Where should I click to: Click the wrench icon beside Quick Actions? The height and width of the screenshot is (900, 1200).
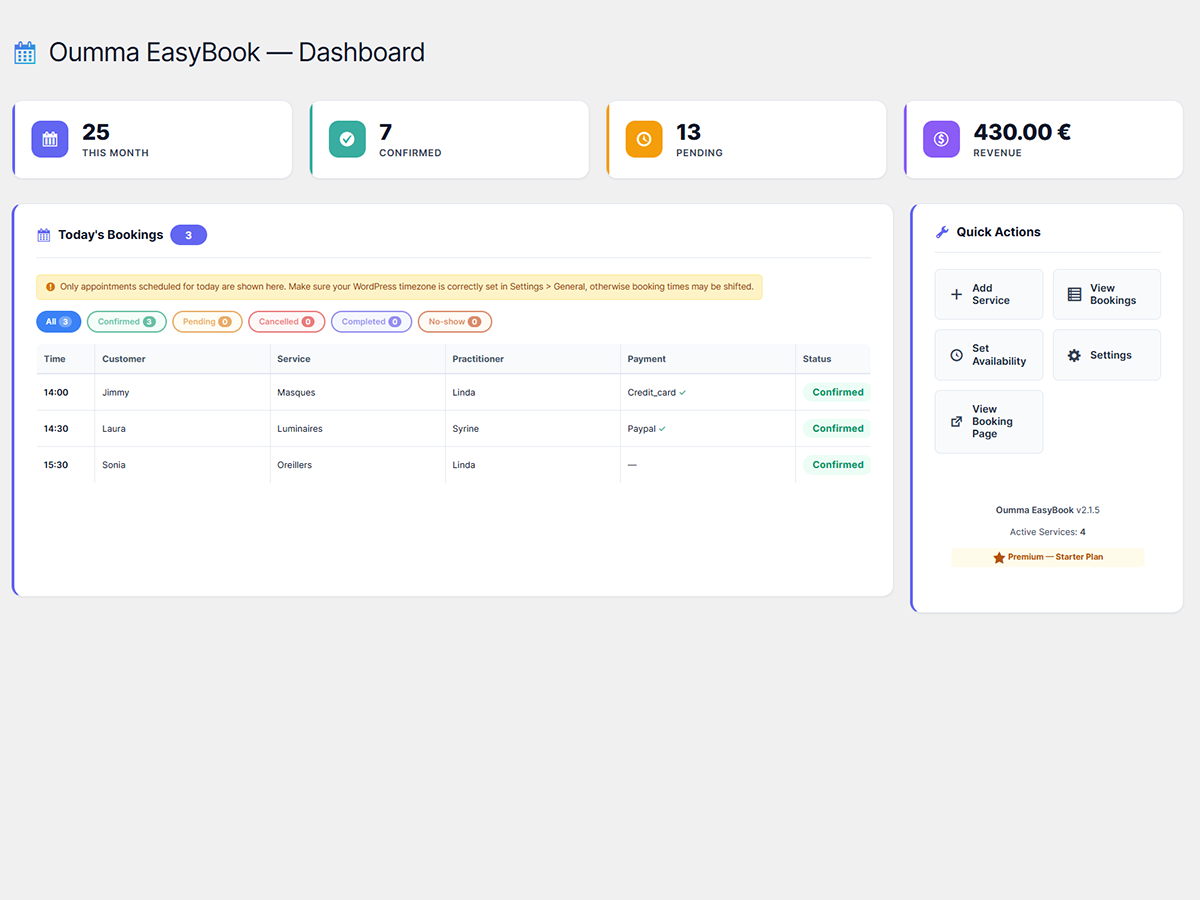[942, 232]
